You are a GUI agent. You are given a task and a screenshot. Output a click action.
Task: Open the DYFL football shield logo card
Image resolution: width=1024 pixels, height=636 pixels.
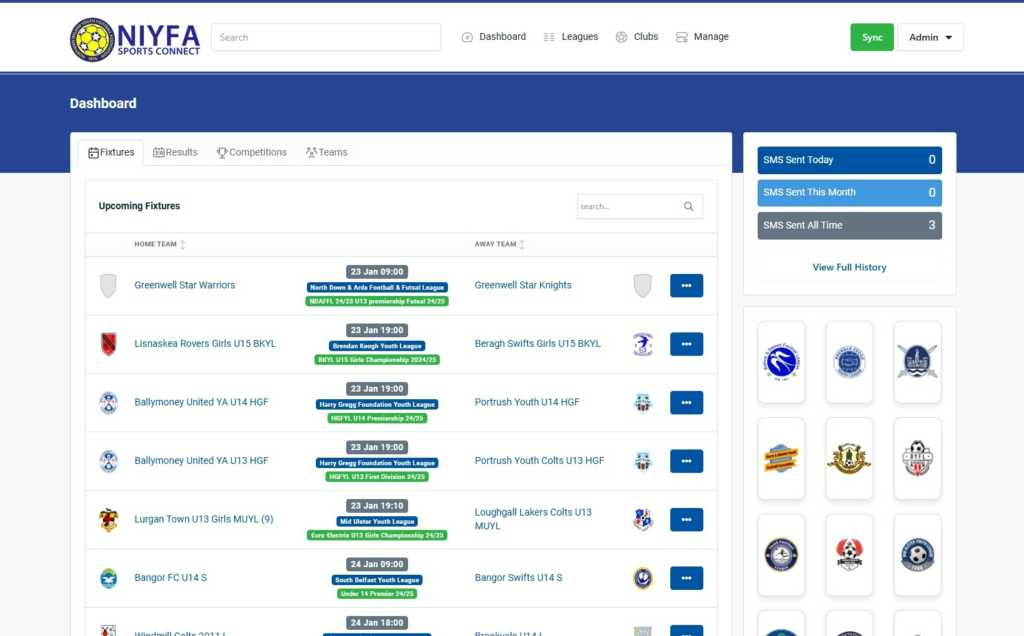click(x=917, y=458)
